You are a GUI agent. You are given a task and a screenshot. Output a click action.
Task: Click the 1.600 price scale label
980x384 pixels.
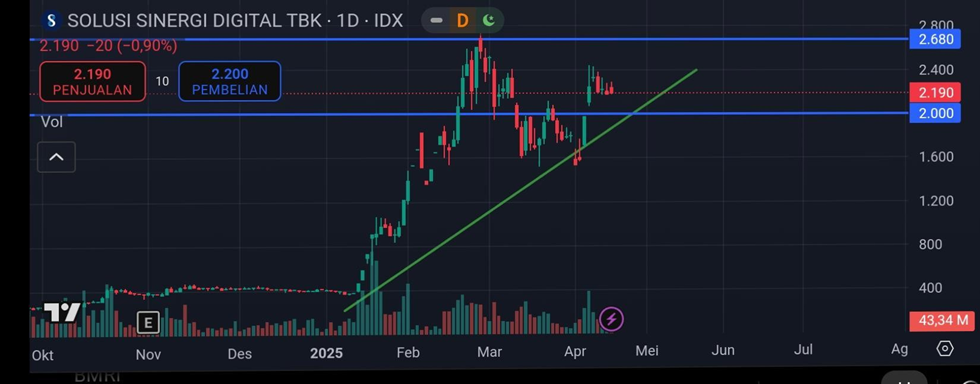936,157
